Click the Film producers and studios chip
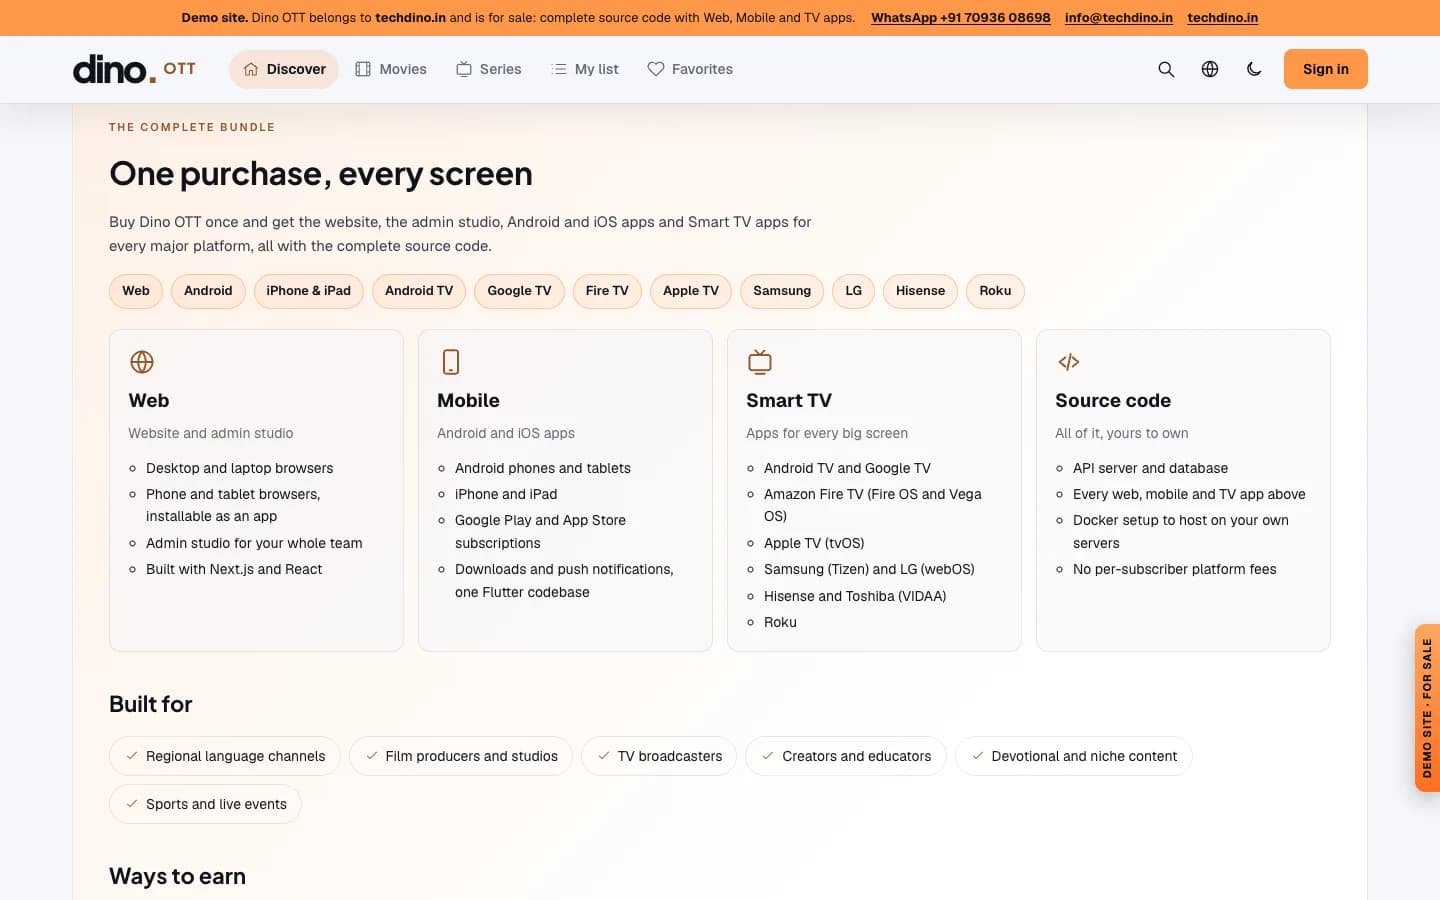 (461, 756)
